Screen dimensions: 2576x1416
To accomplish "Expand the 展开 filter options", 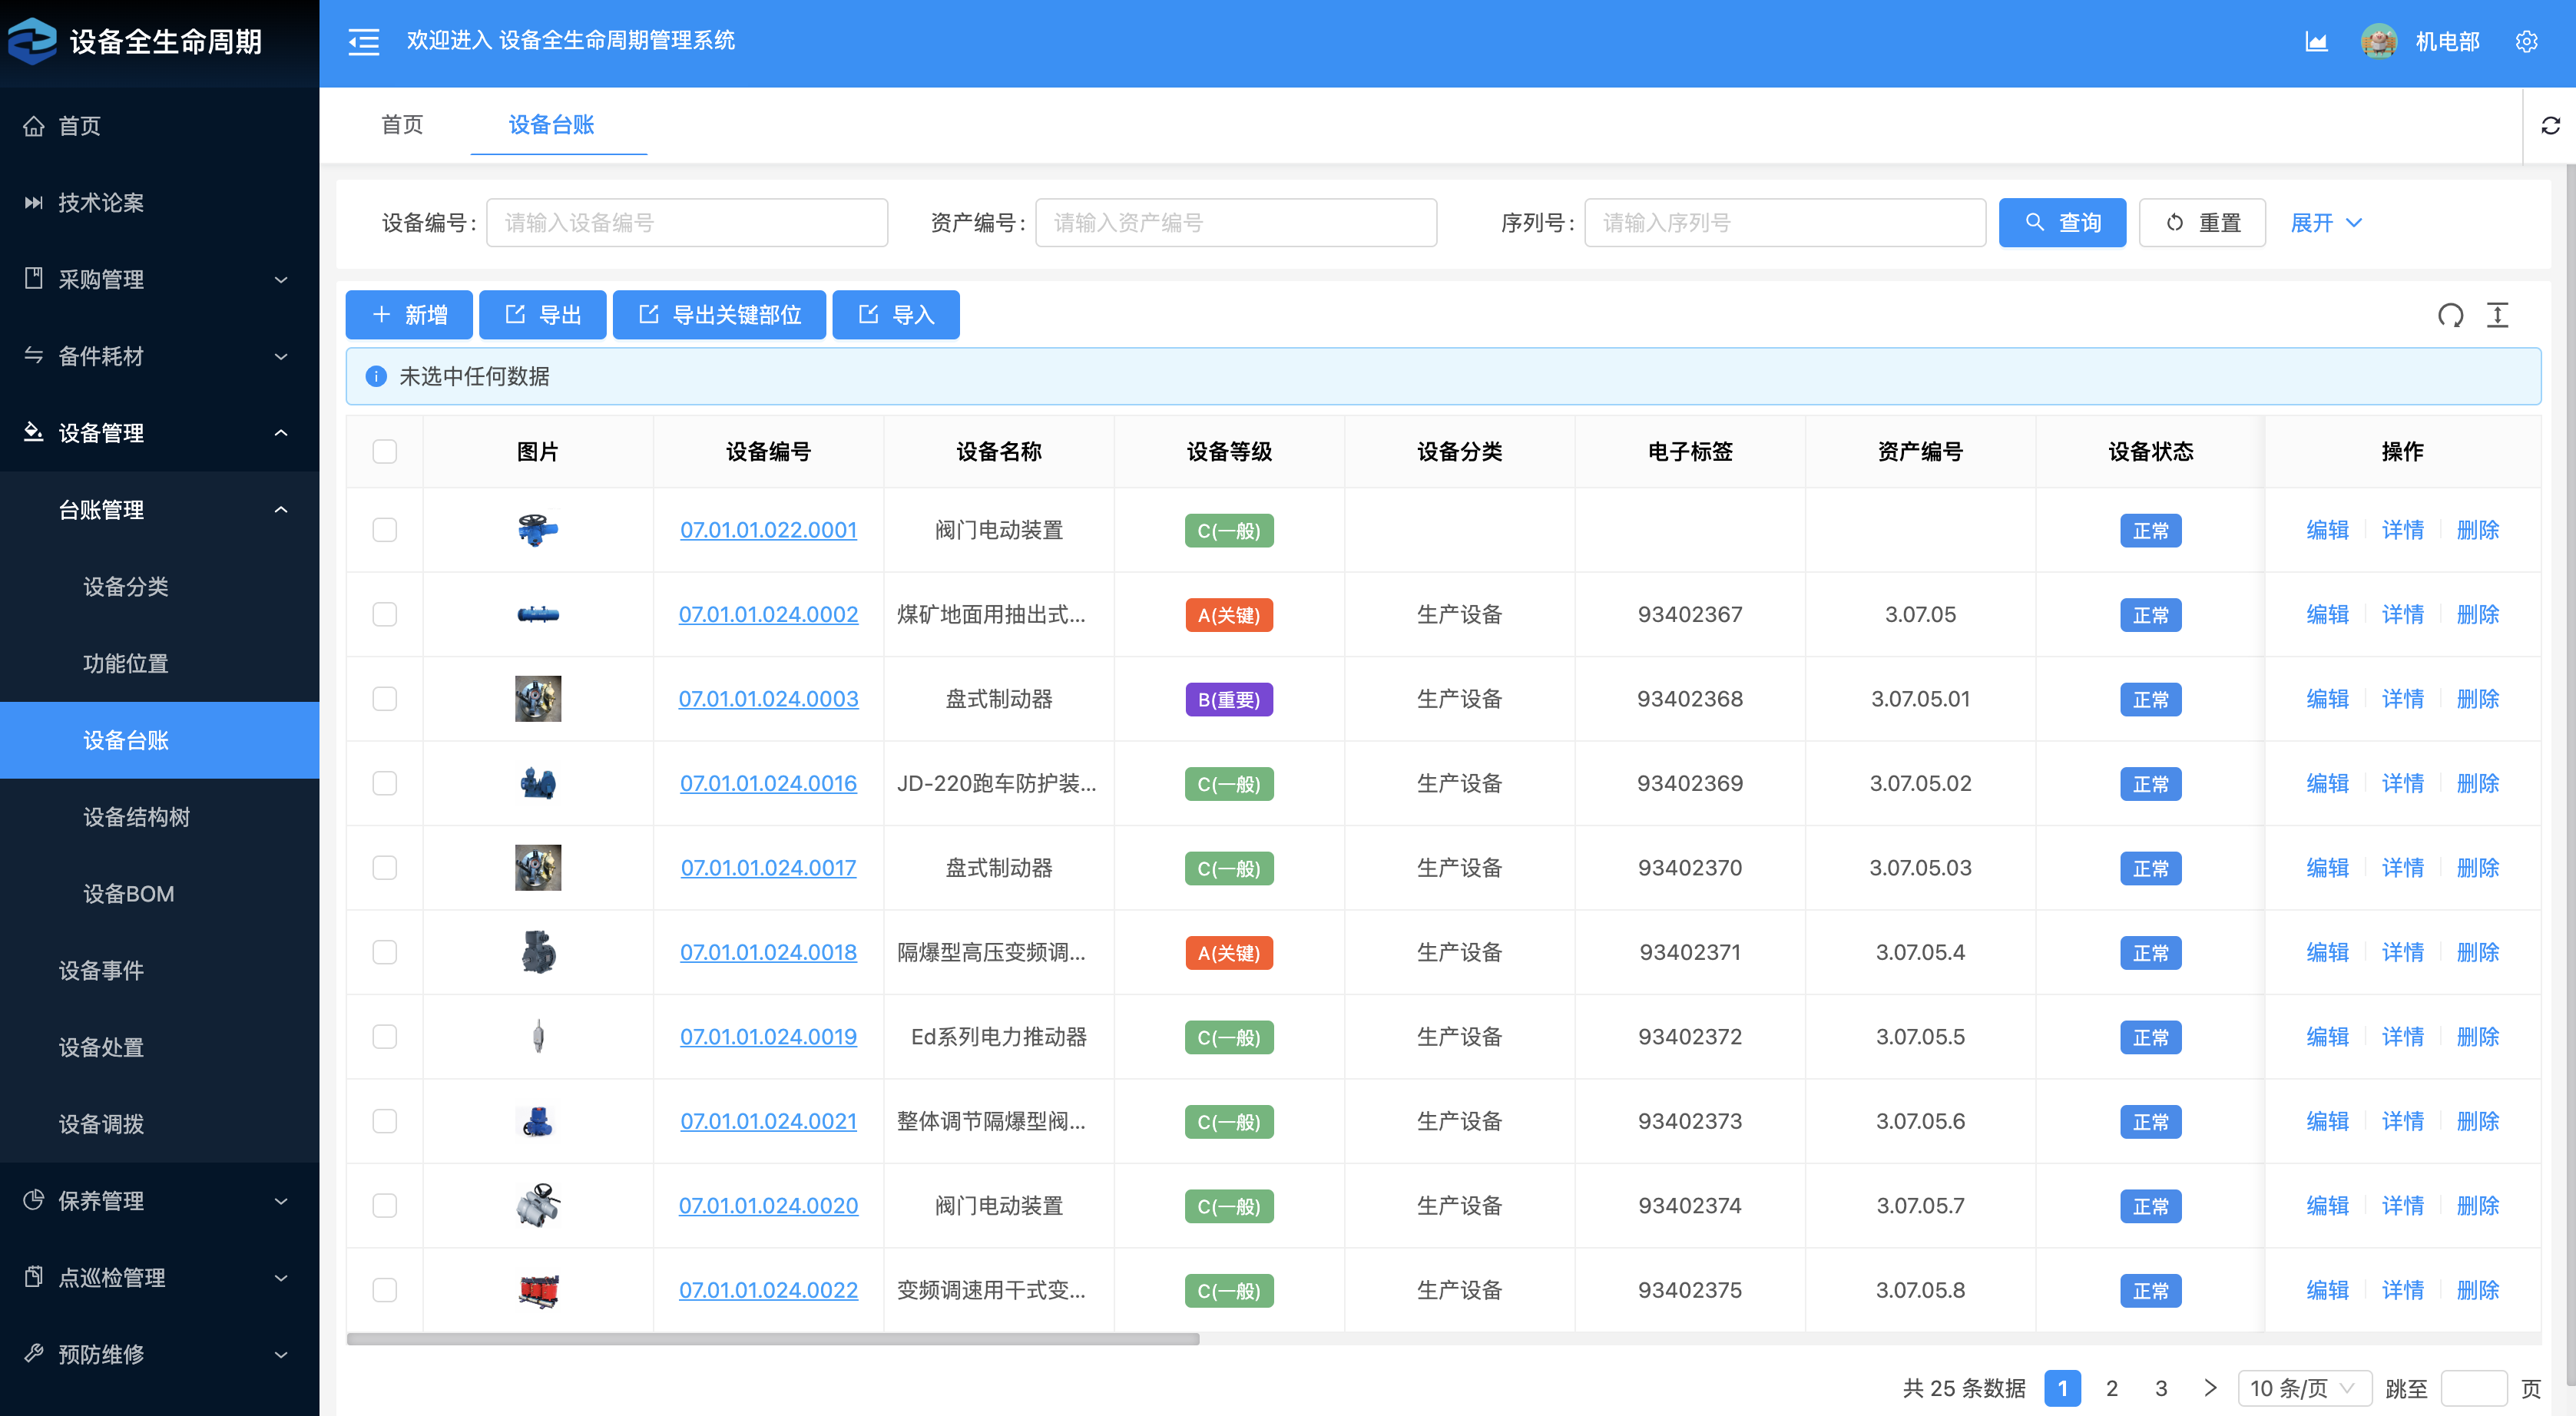I will click(2325, 222).
